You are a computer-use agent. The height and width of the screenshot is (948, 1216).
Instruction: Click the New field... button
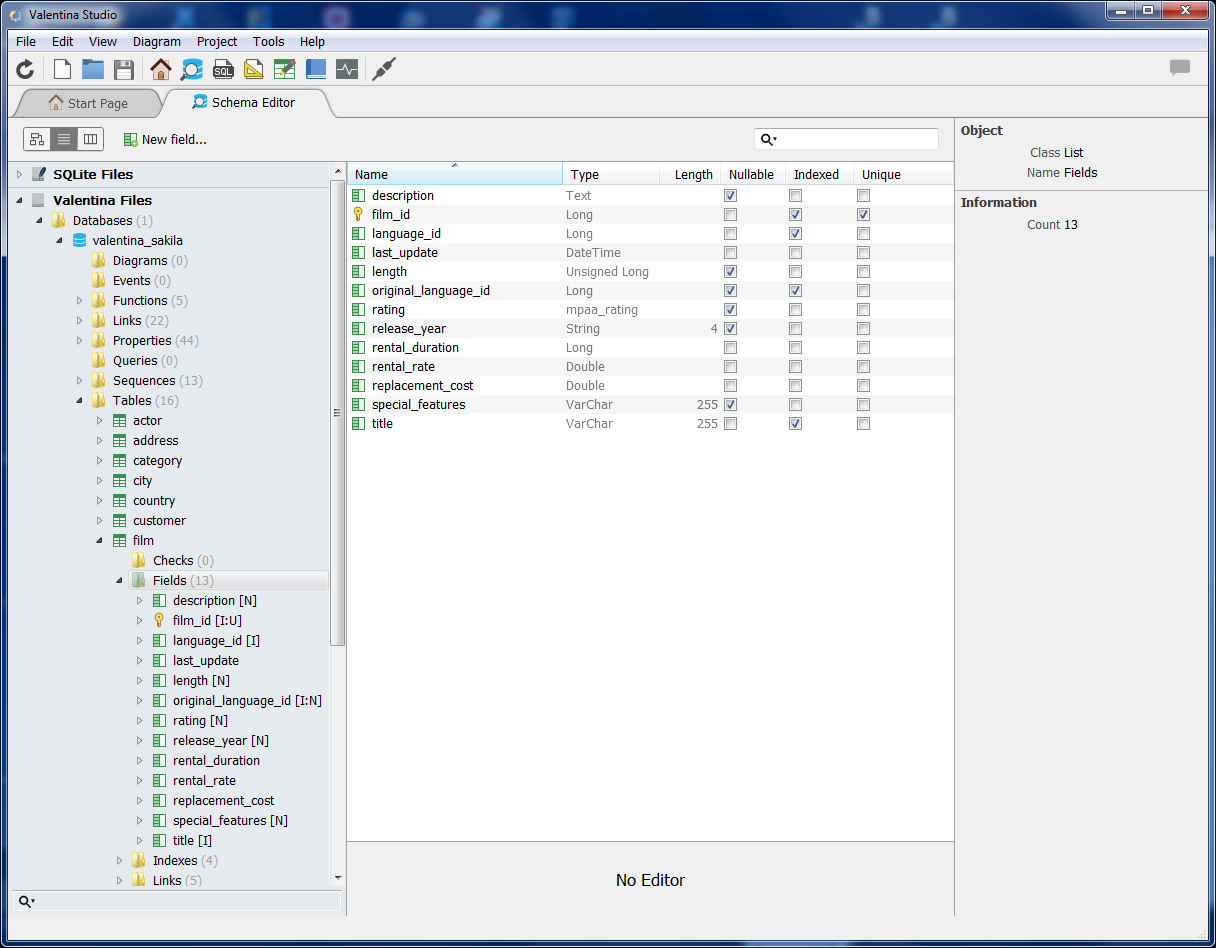(x=165, y=140)
